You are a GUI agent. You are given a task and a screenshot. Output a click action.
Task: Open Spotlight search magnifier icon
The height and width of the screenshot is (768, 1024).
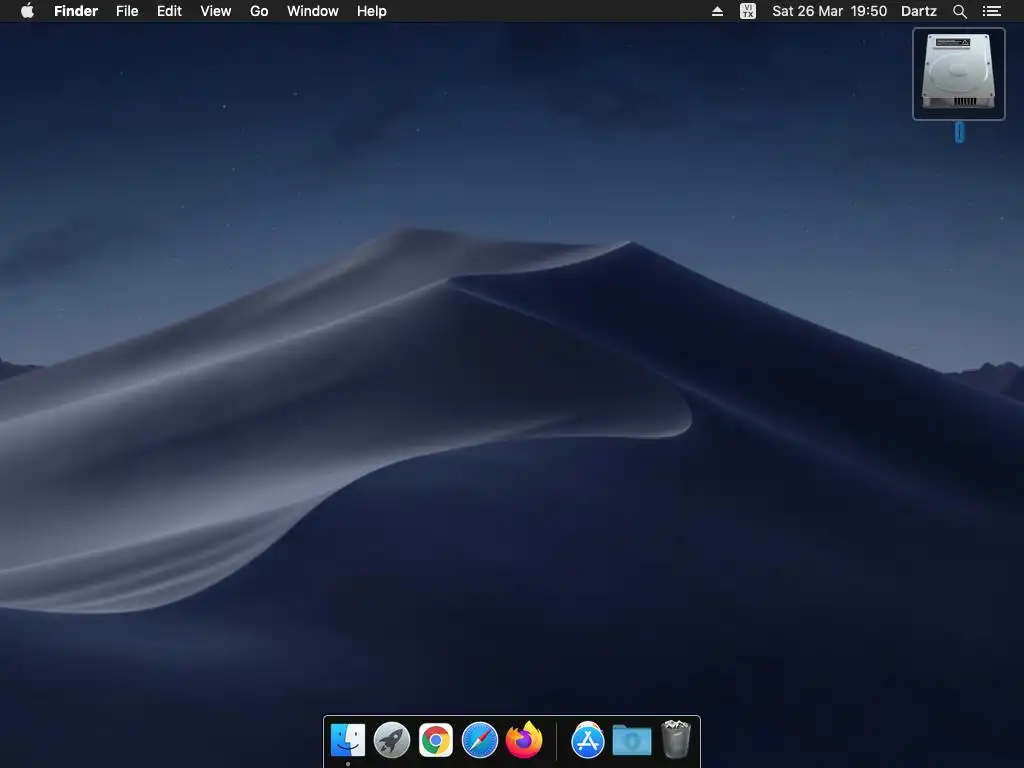tap(959, 11)
